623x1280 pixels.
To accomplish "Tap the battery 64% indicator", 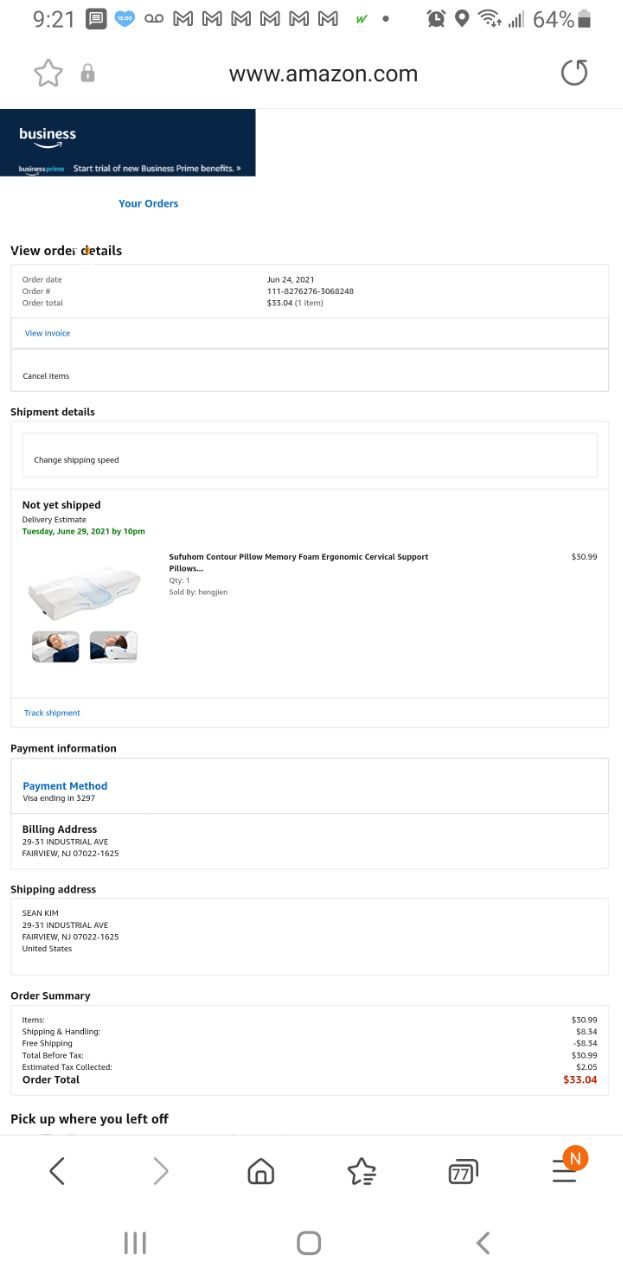I will coord(563,19).
